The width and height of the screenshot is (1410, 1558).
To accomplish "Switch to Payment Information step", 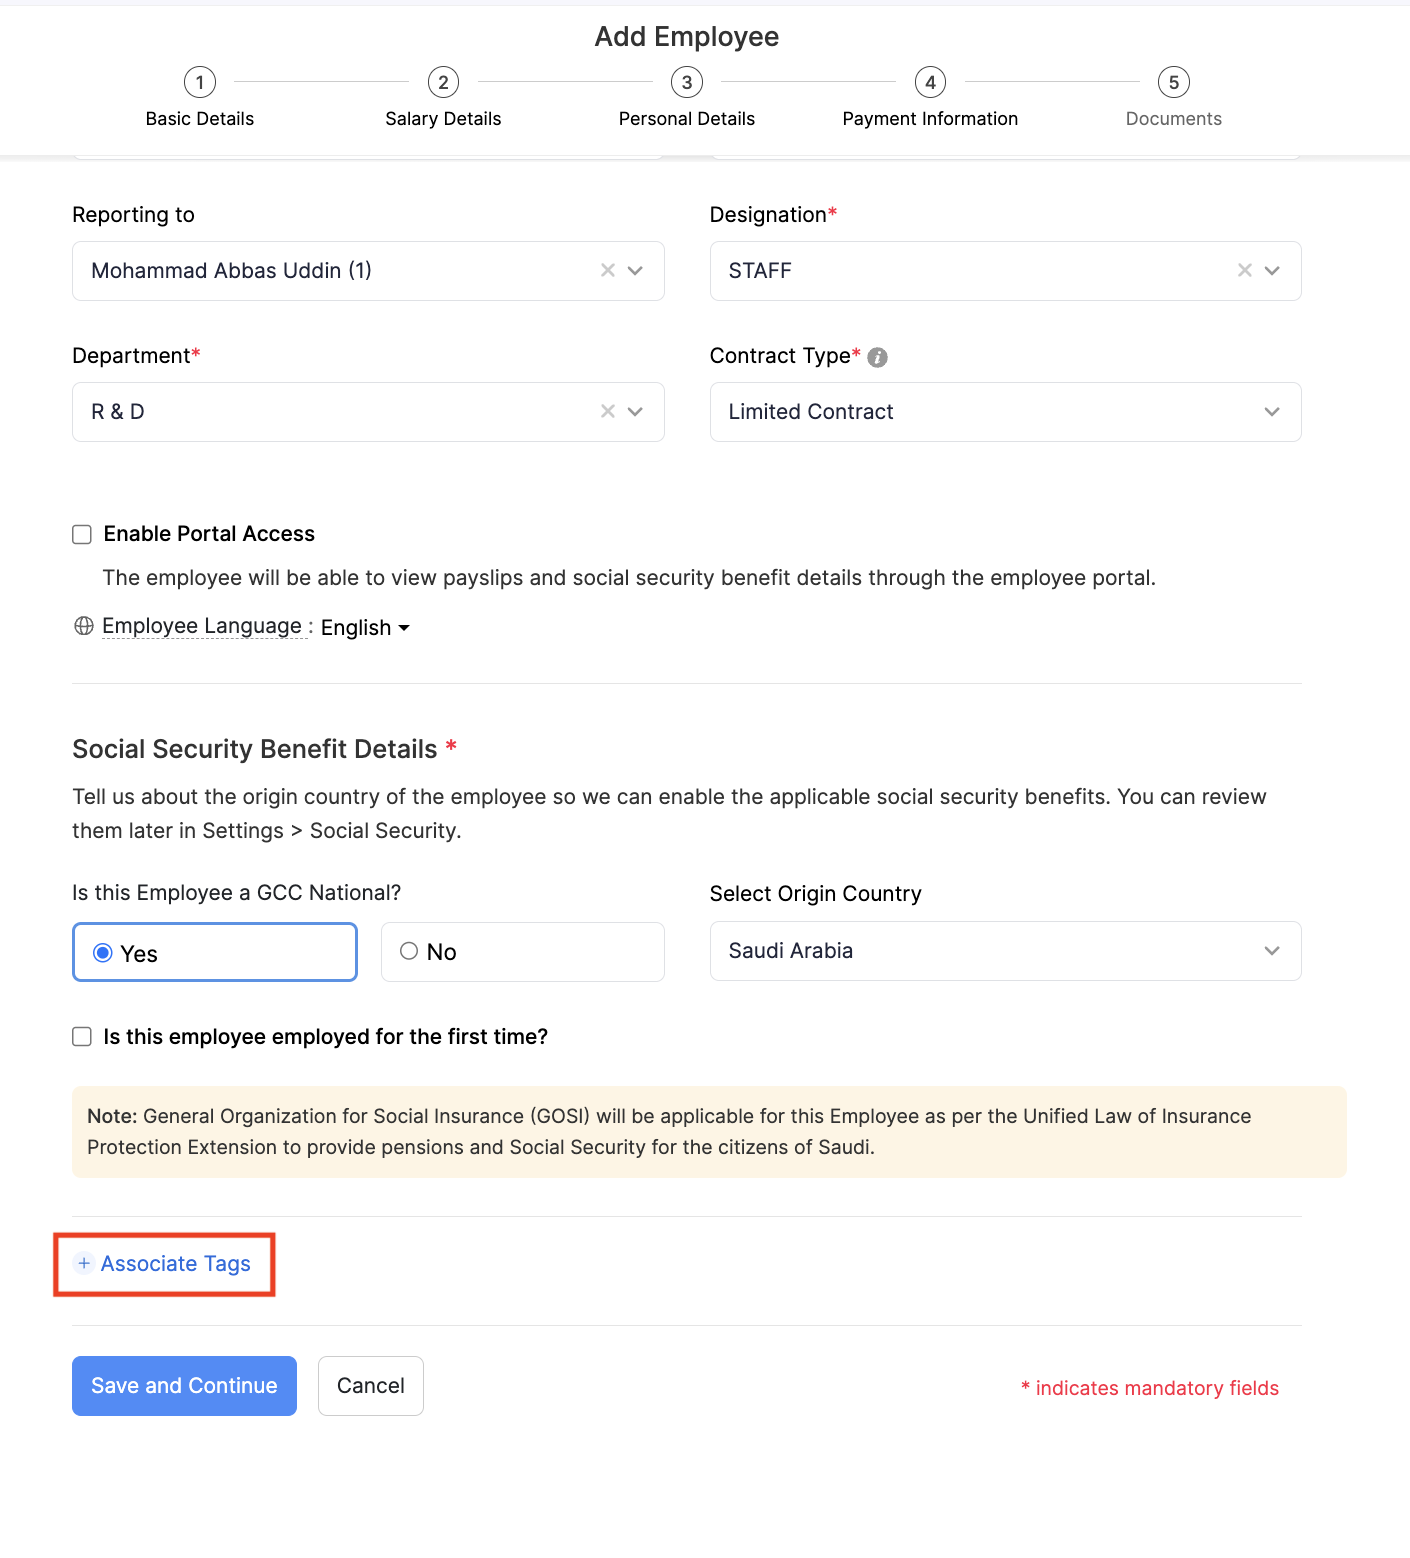I will click(x=930, y=82).
